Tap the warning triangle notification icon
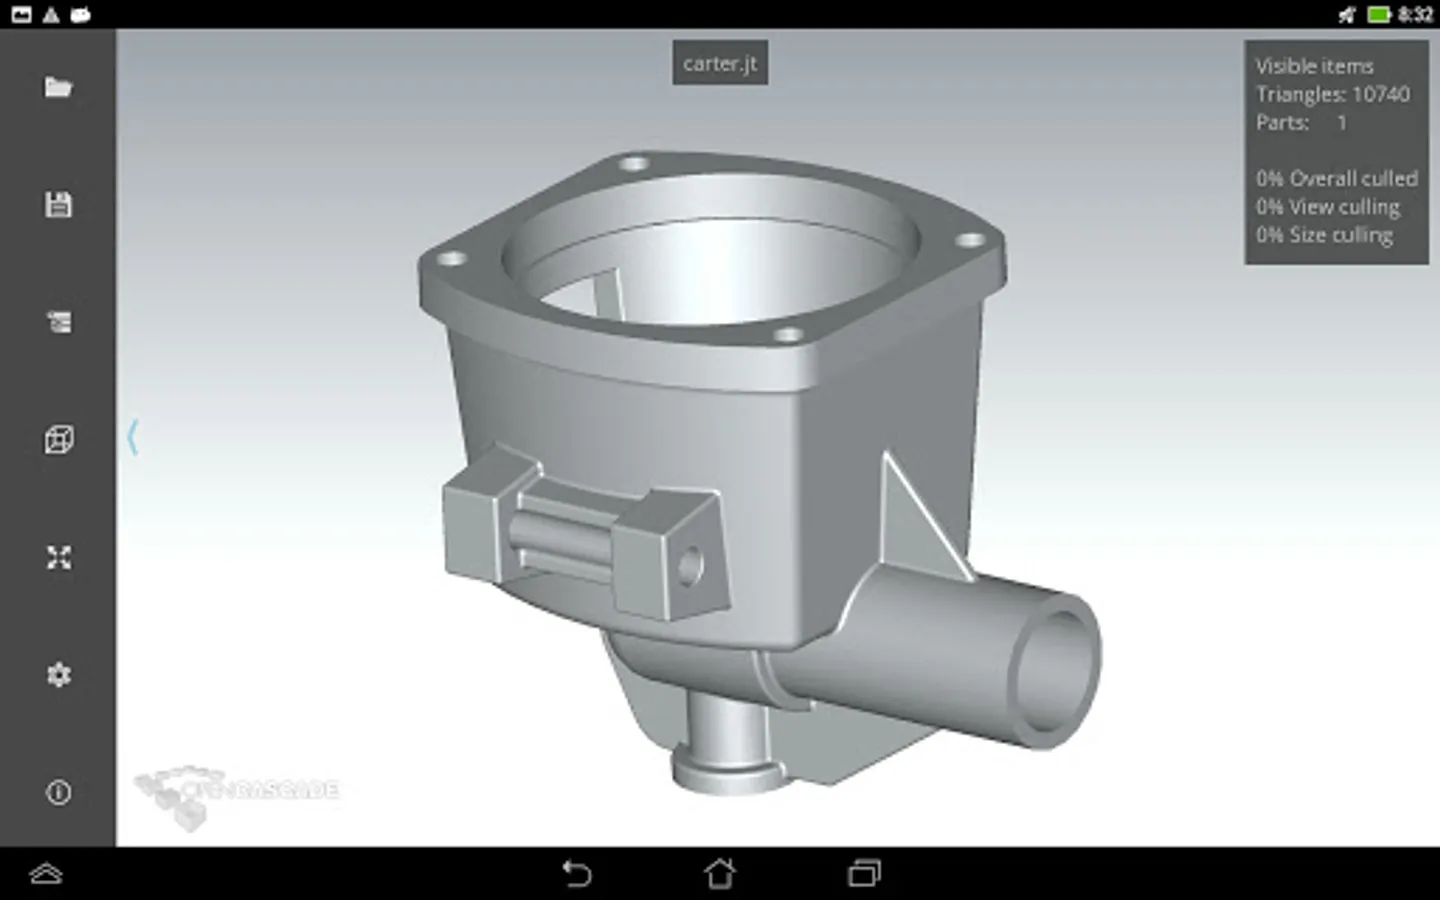1440x900 pixels. pos(51,14)
